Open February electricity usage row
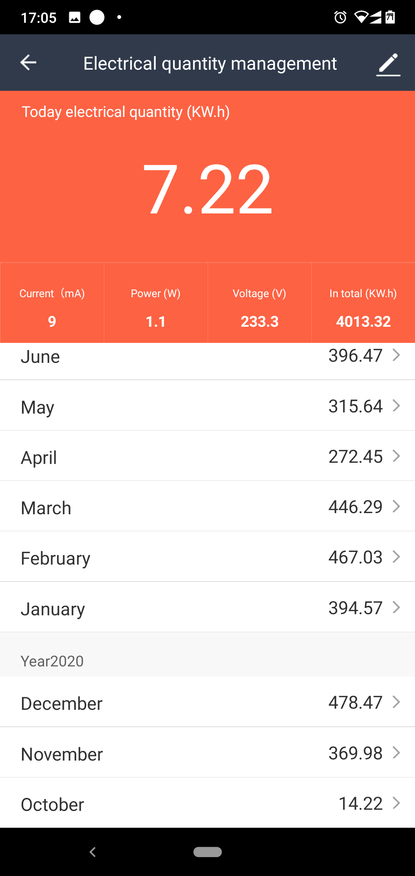 click(207, 557)
